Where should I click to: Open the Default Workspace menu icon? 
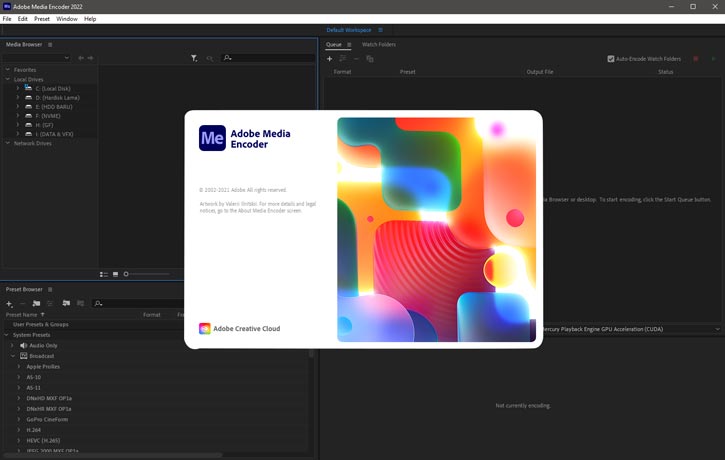[381, 30]
